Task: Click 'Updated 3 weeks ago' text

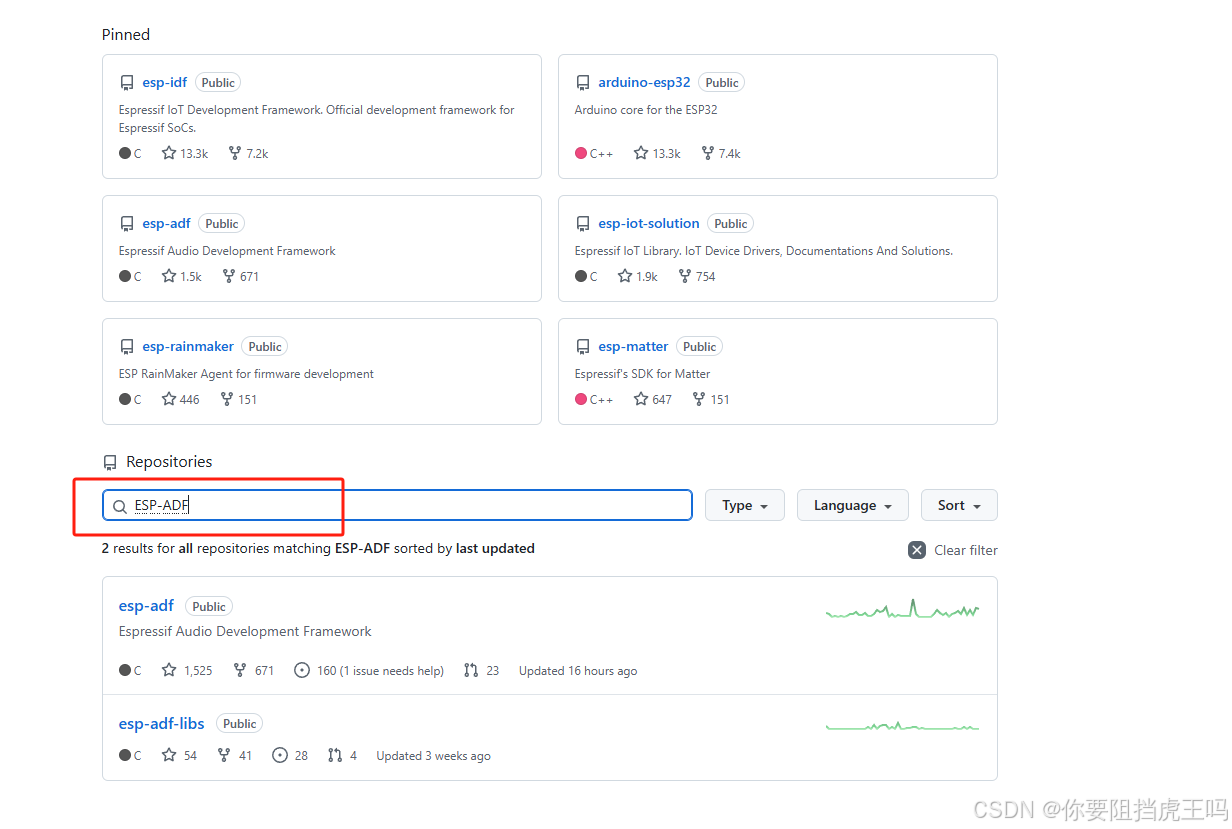Action: tap(433, 755)
